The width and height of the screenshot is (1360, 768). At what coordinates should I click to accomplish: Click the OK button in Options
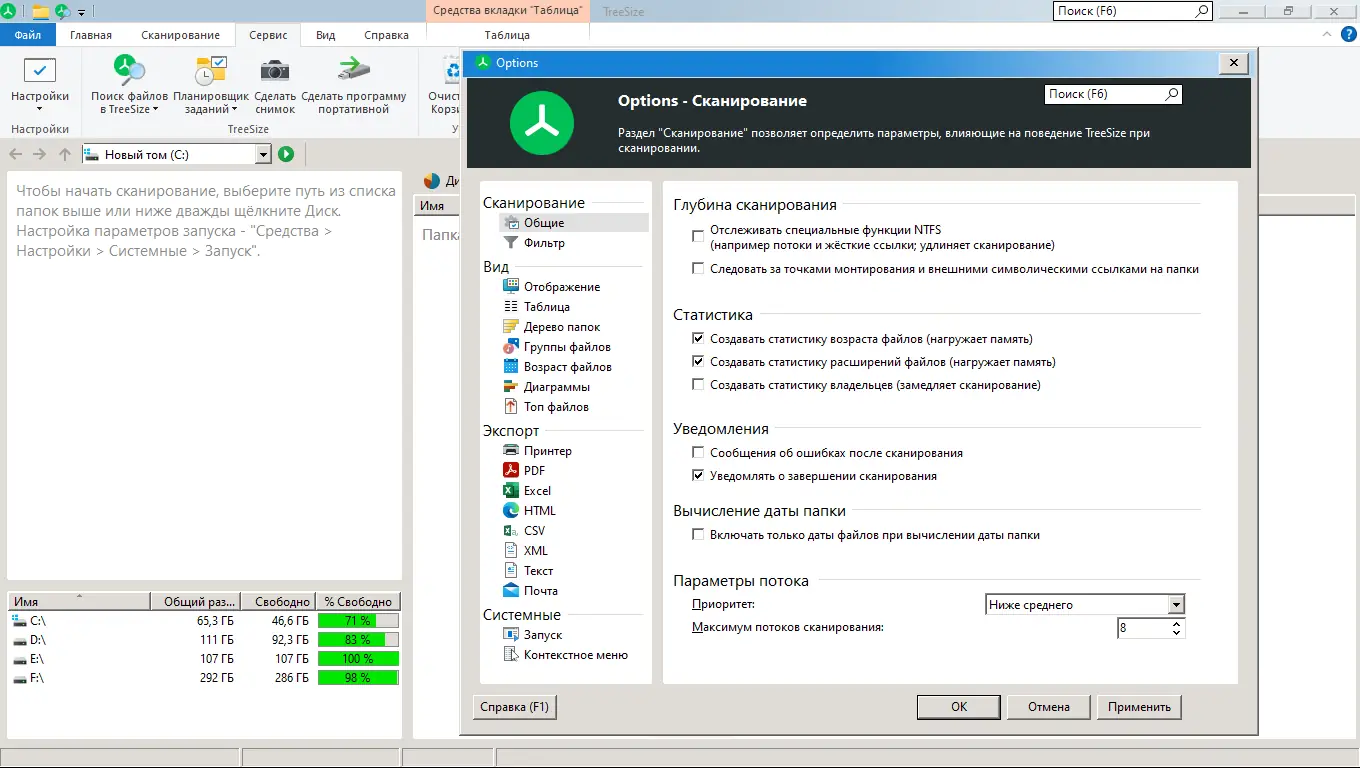click(959, 707)
